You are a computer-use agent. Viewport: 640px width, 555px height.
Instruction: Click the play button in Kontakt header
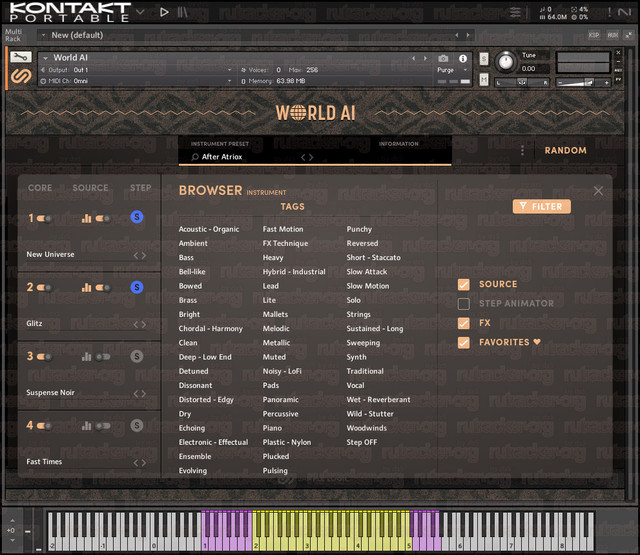[164, 12]
